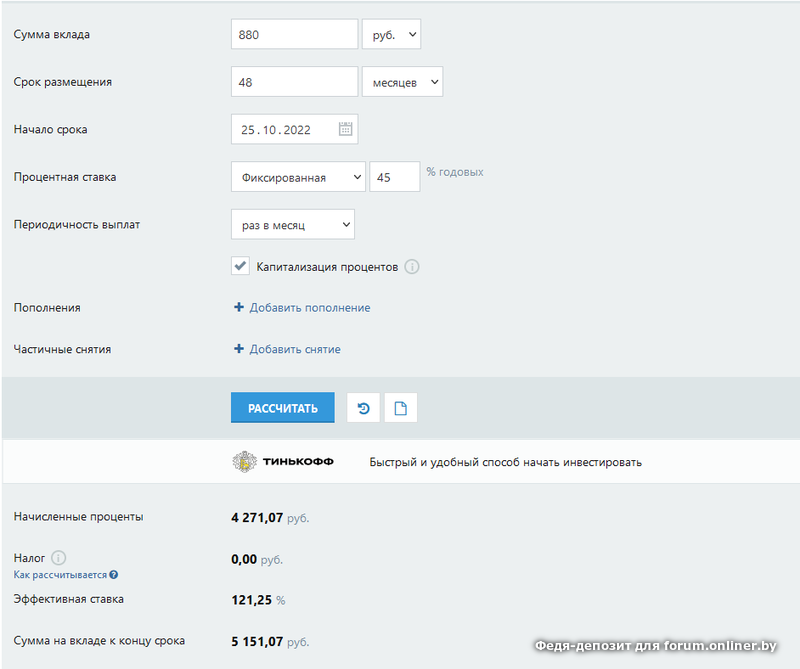Click the plus icon before Добавить снятие
The image size is (800, 669).
(238, 349)
